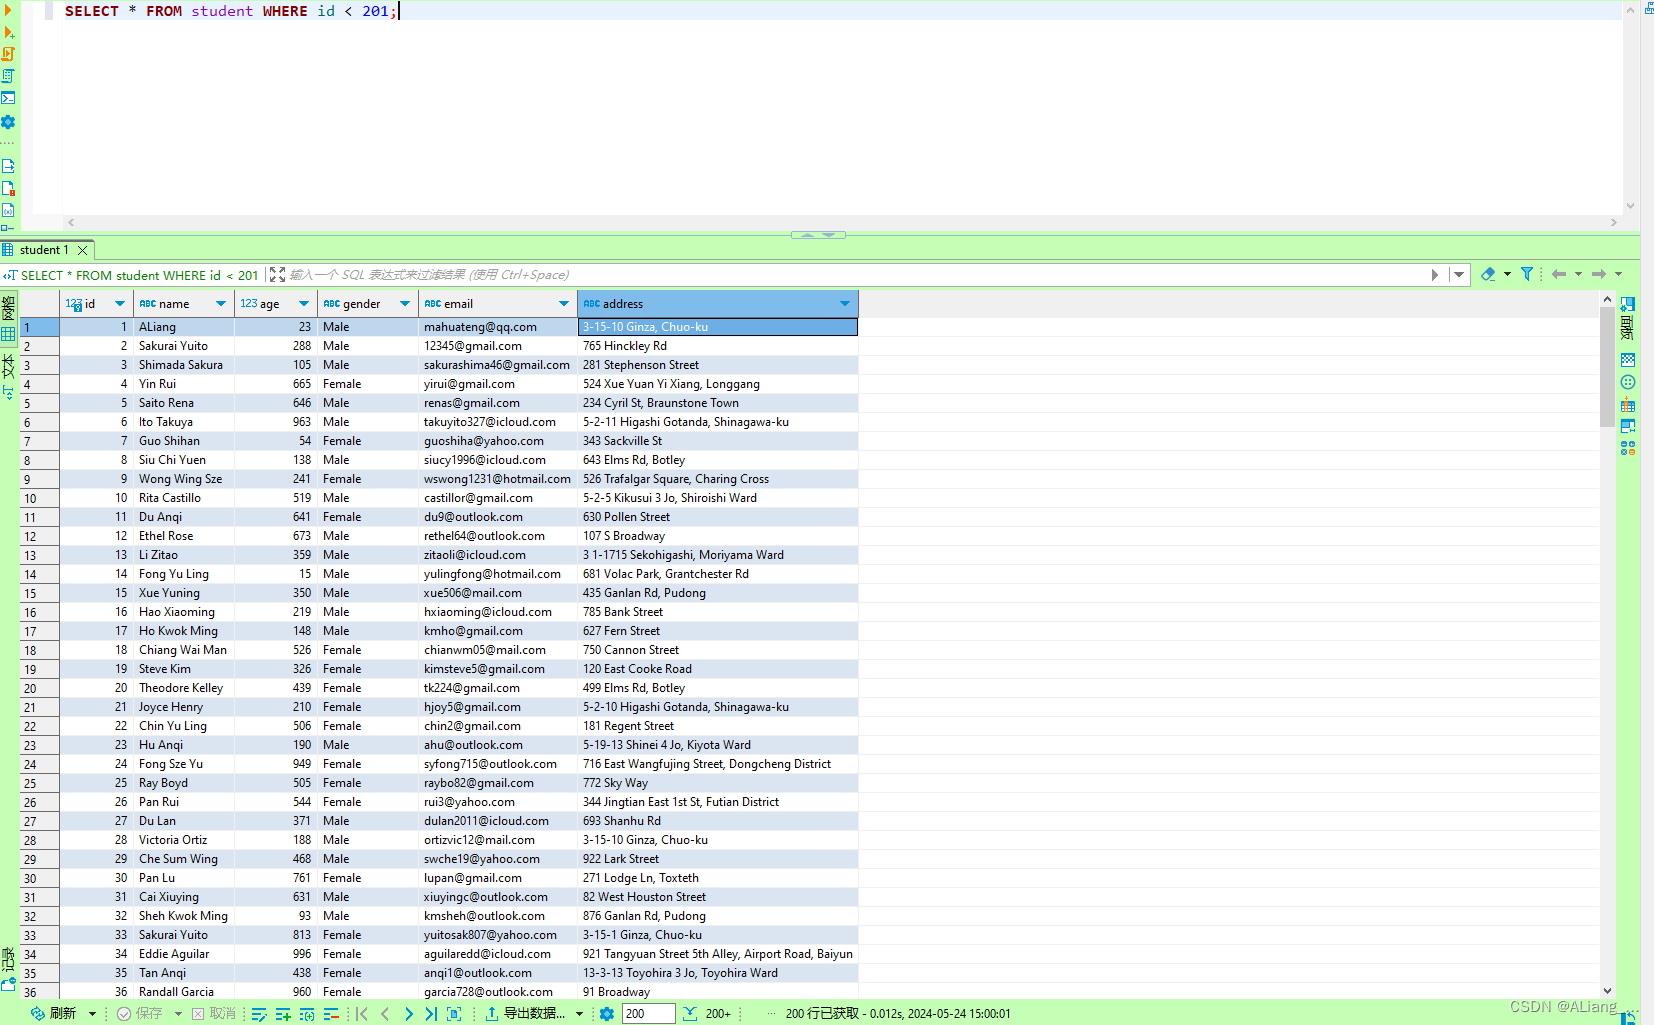Expand the 刷新 refresh options arrow
Viewport: 1654px width, 1025px height.
click(x=92, y=1014)
